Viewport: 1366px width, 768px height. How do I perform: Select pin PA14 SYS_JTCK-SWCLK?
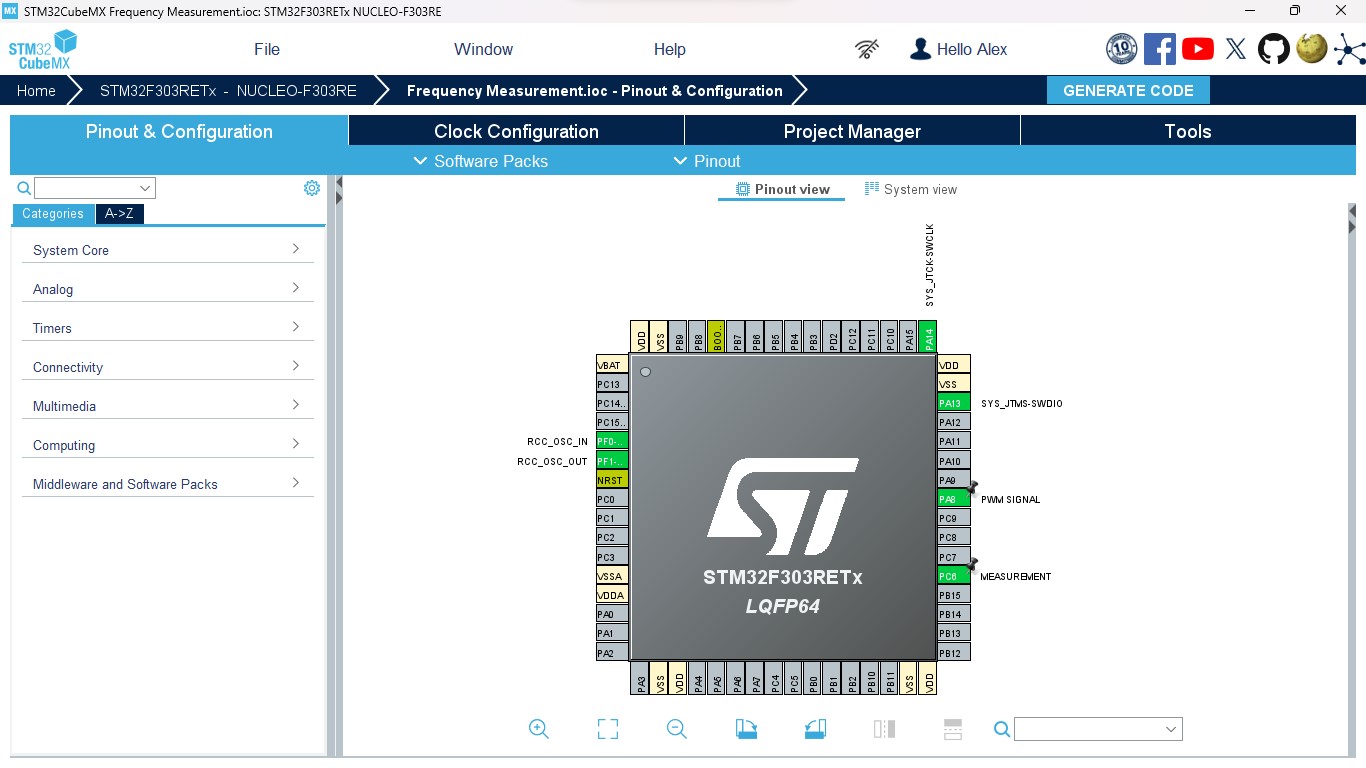pos(928,336)
